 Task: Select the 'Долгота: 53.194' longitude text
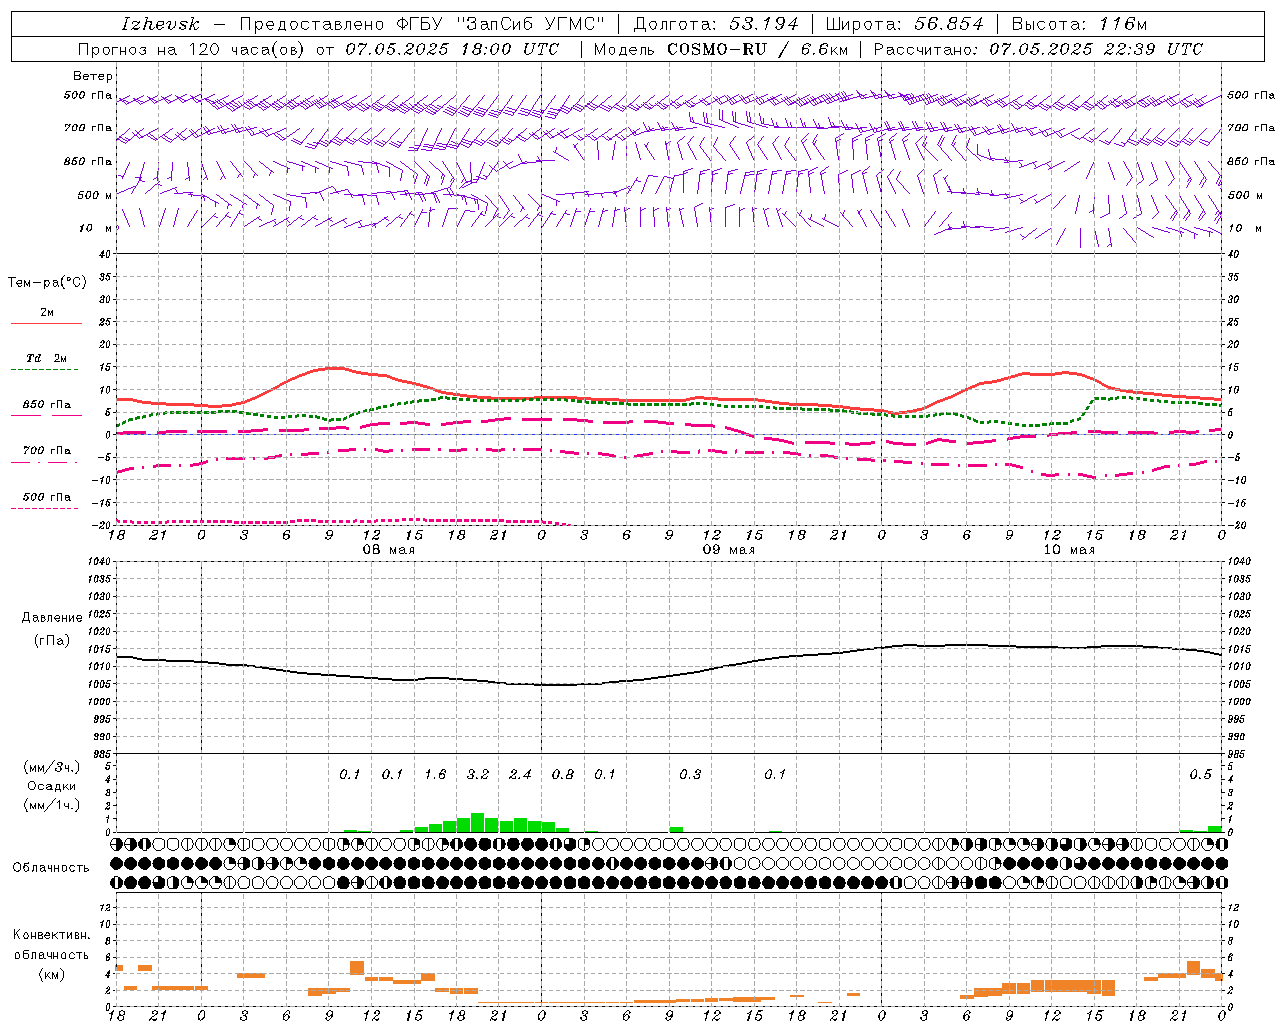(716, 24)
